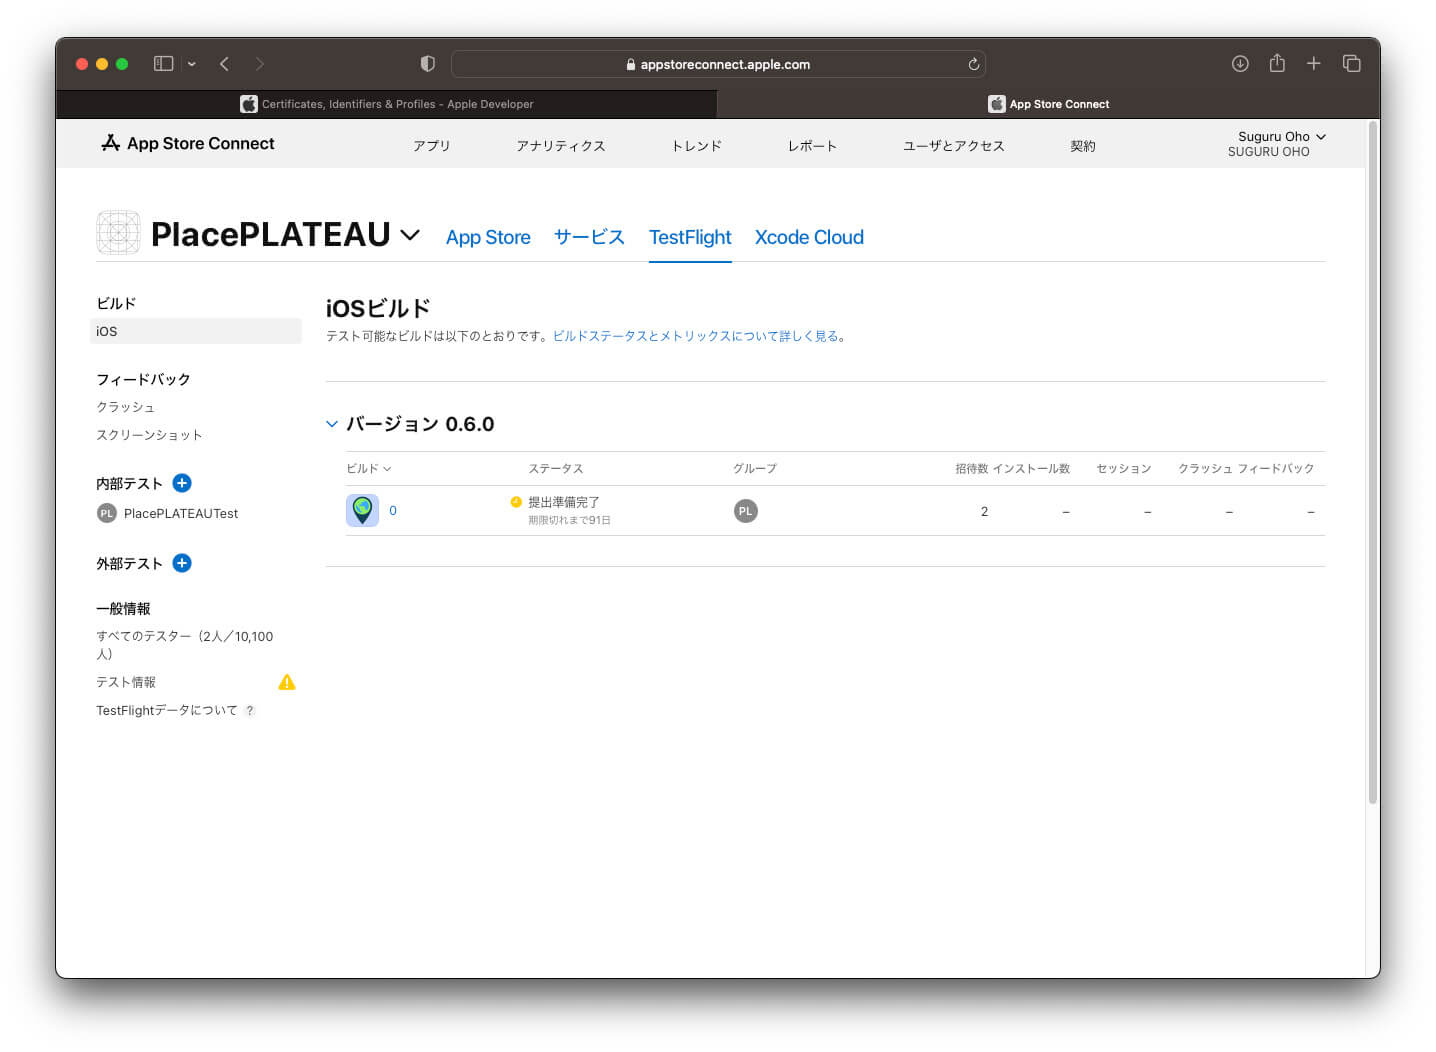Click the PL group badge in build row

(745, 511)
